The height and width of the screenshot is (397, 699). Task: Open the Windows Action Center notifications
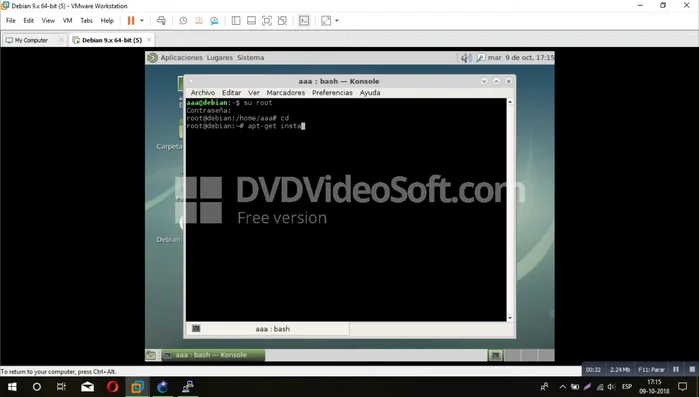(683, 386)
